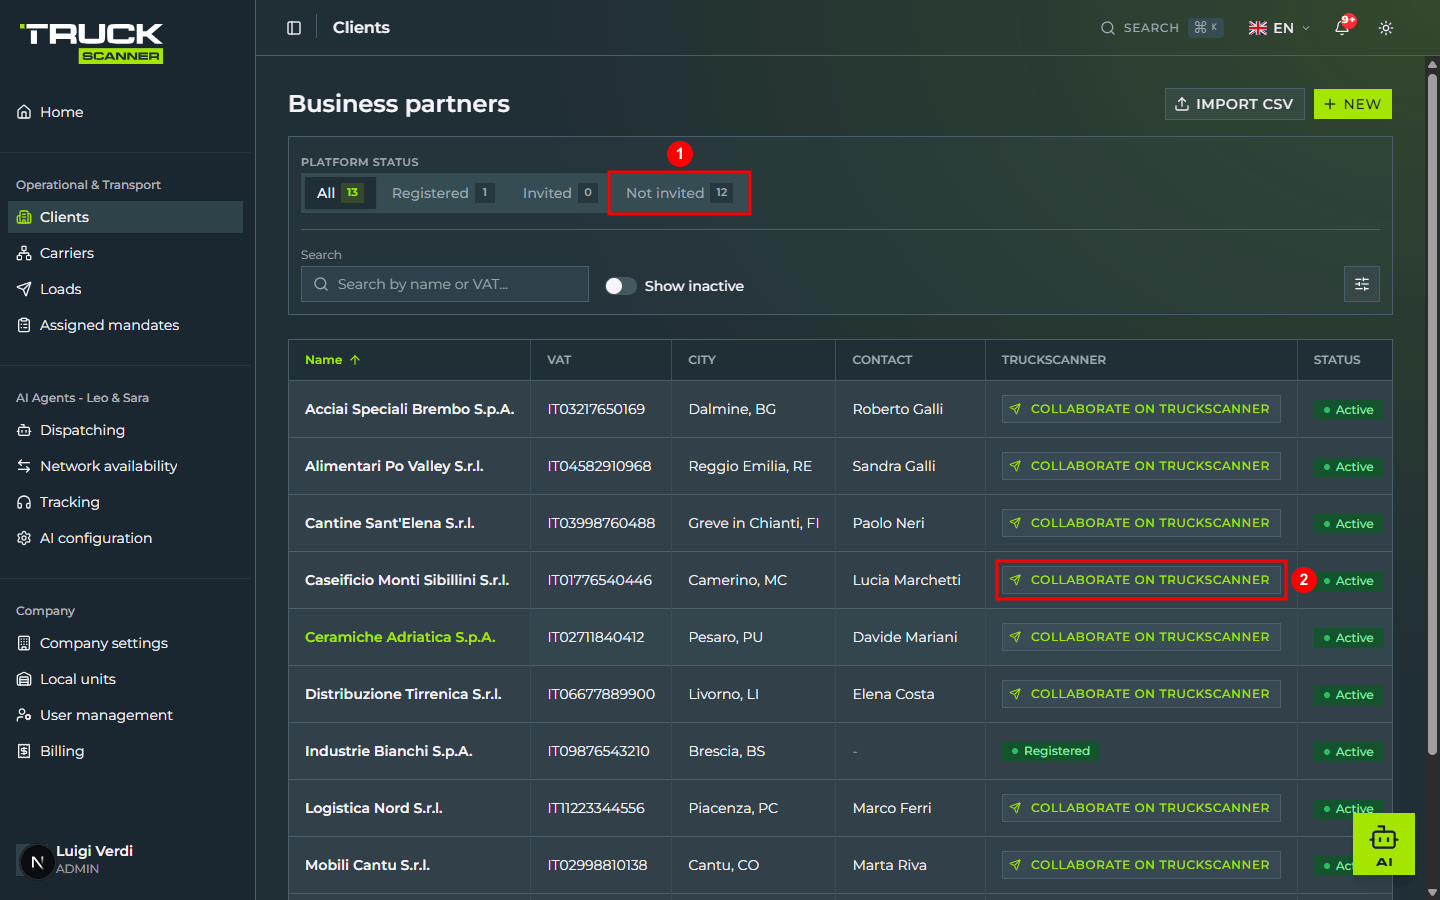Collaborate on TruckScanner for Distribuzione Tirrenica
Viewport: 1440px width, 900px height.
[1141, 694]
